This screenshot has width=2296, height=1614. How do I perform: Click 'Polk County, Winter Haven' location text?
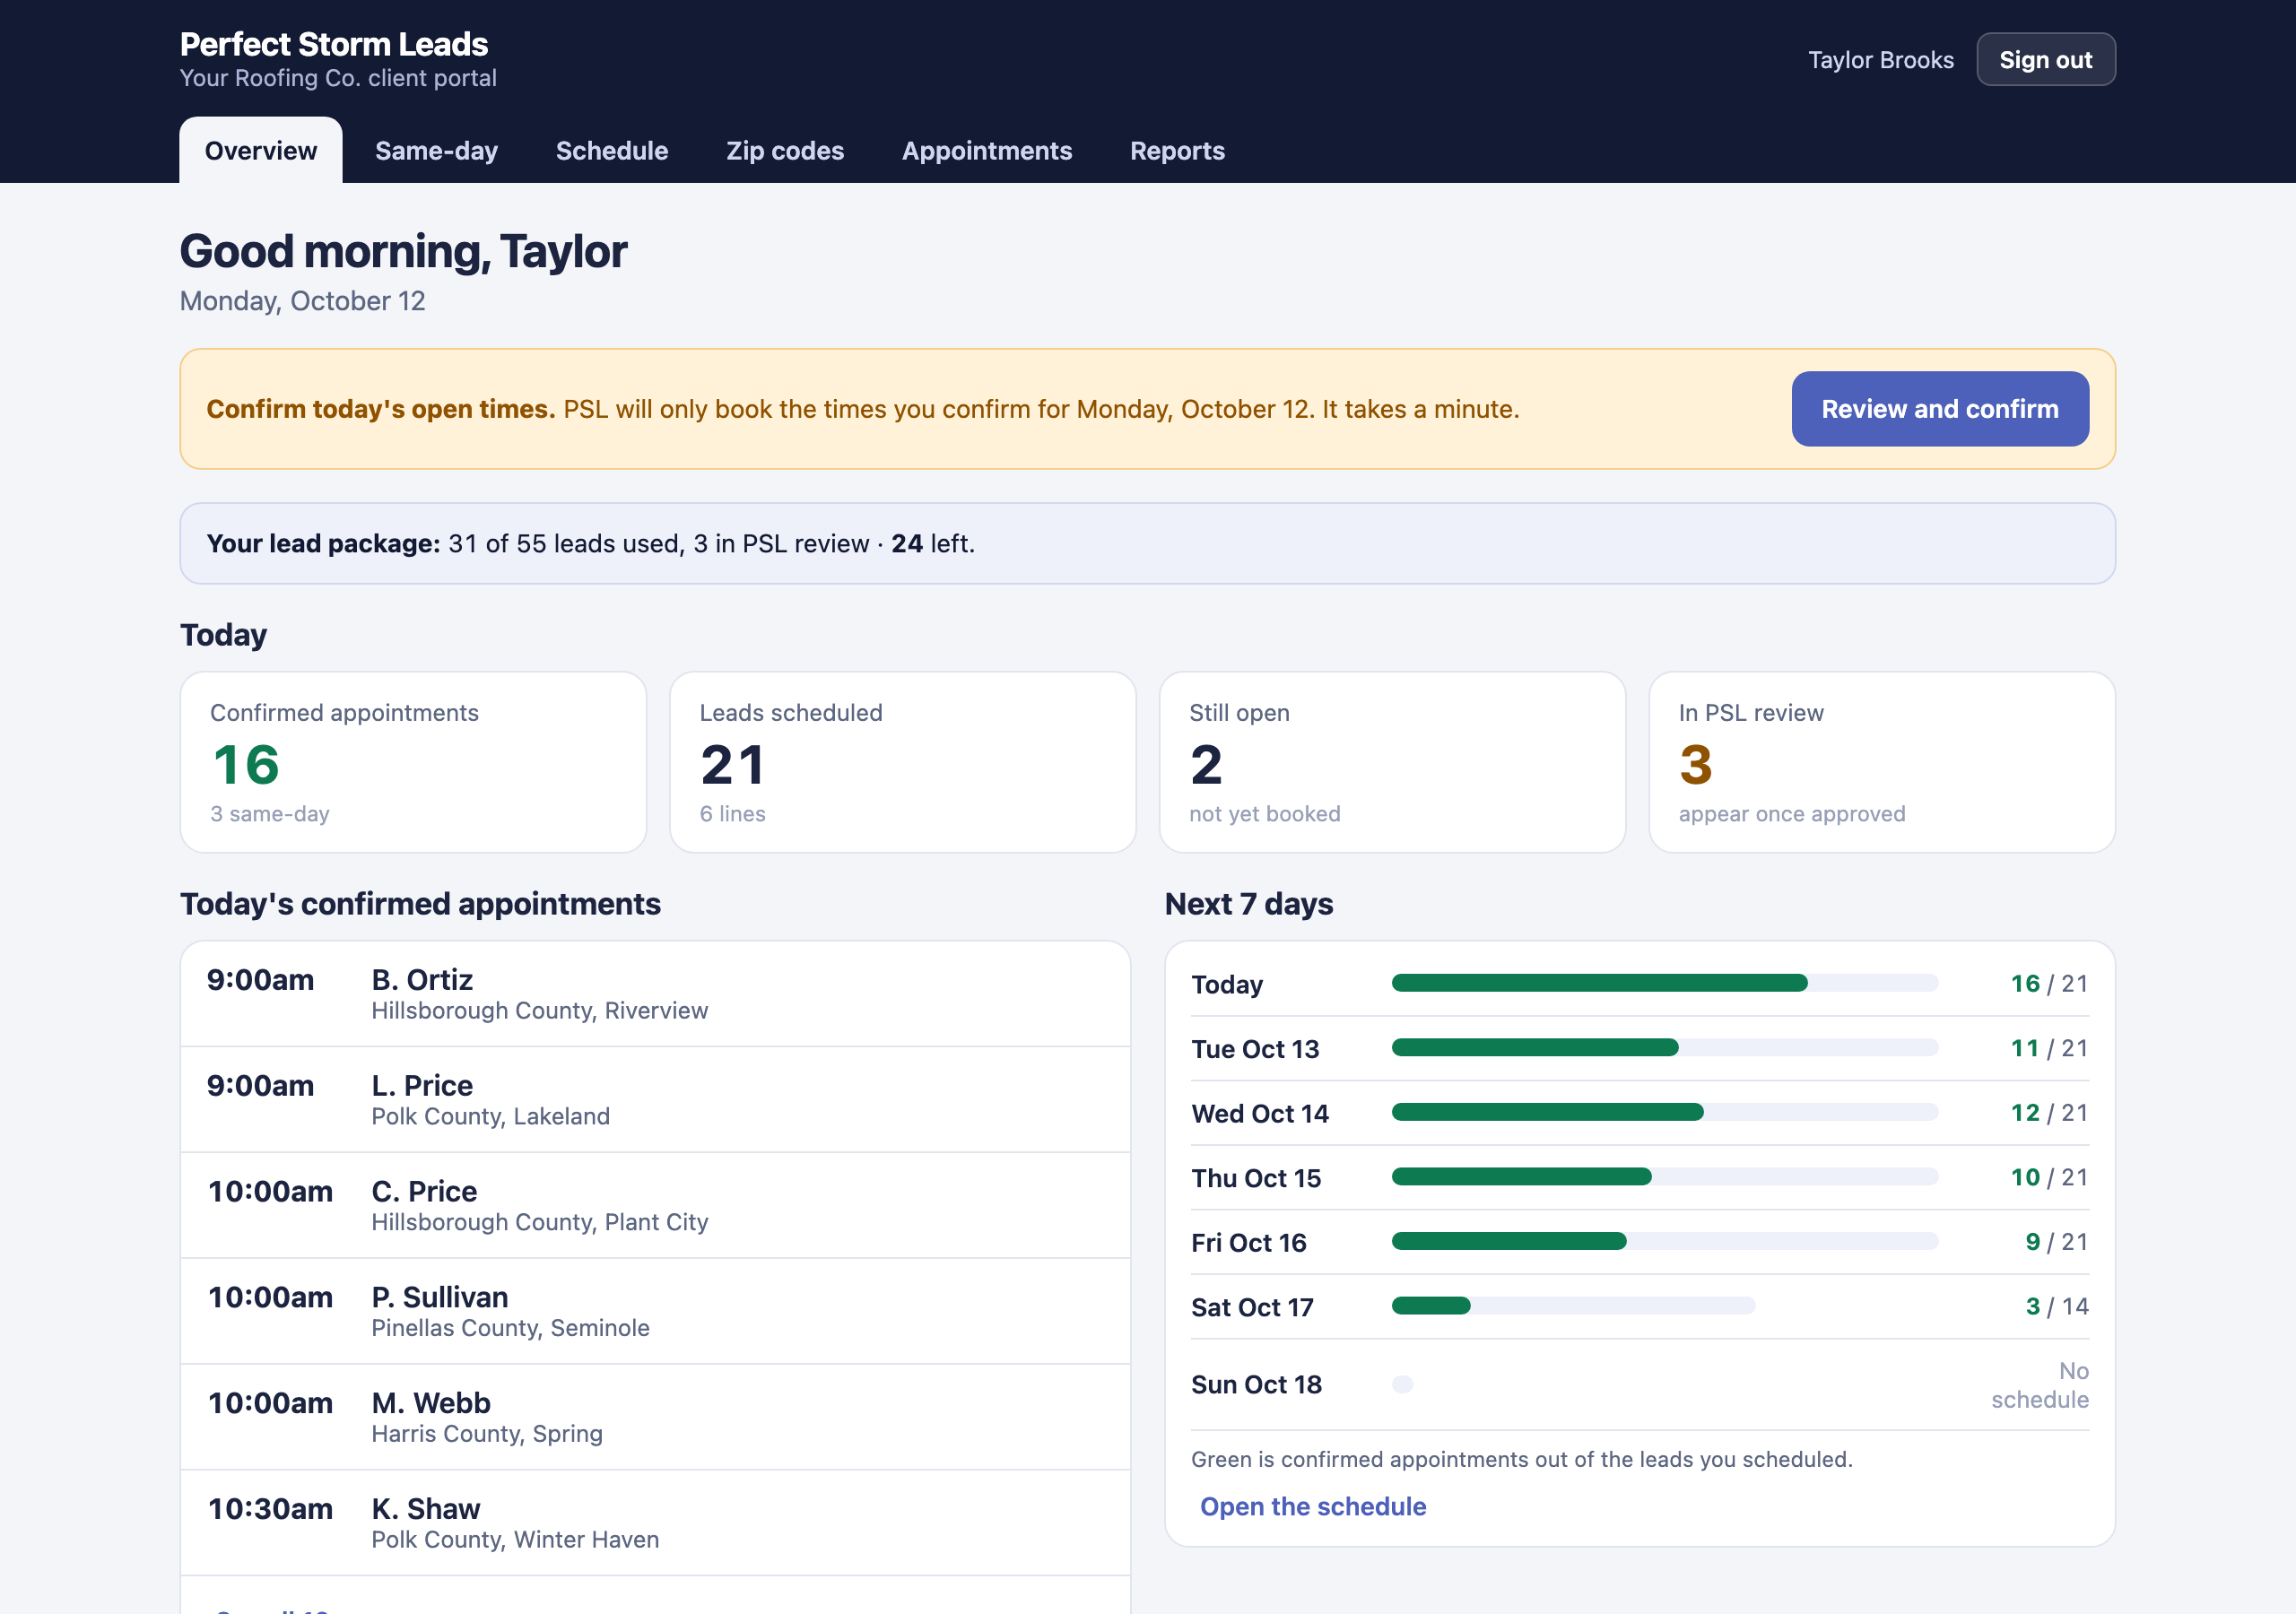coord(515,1540)
